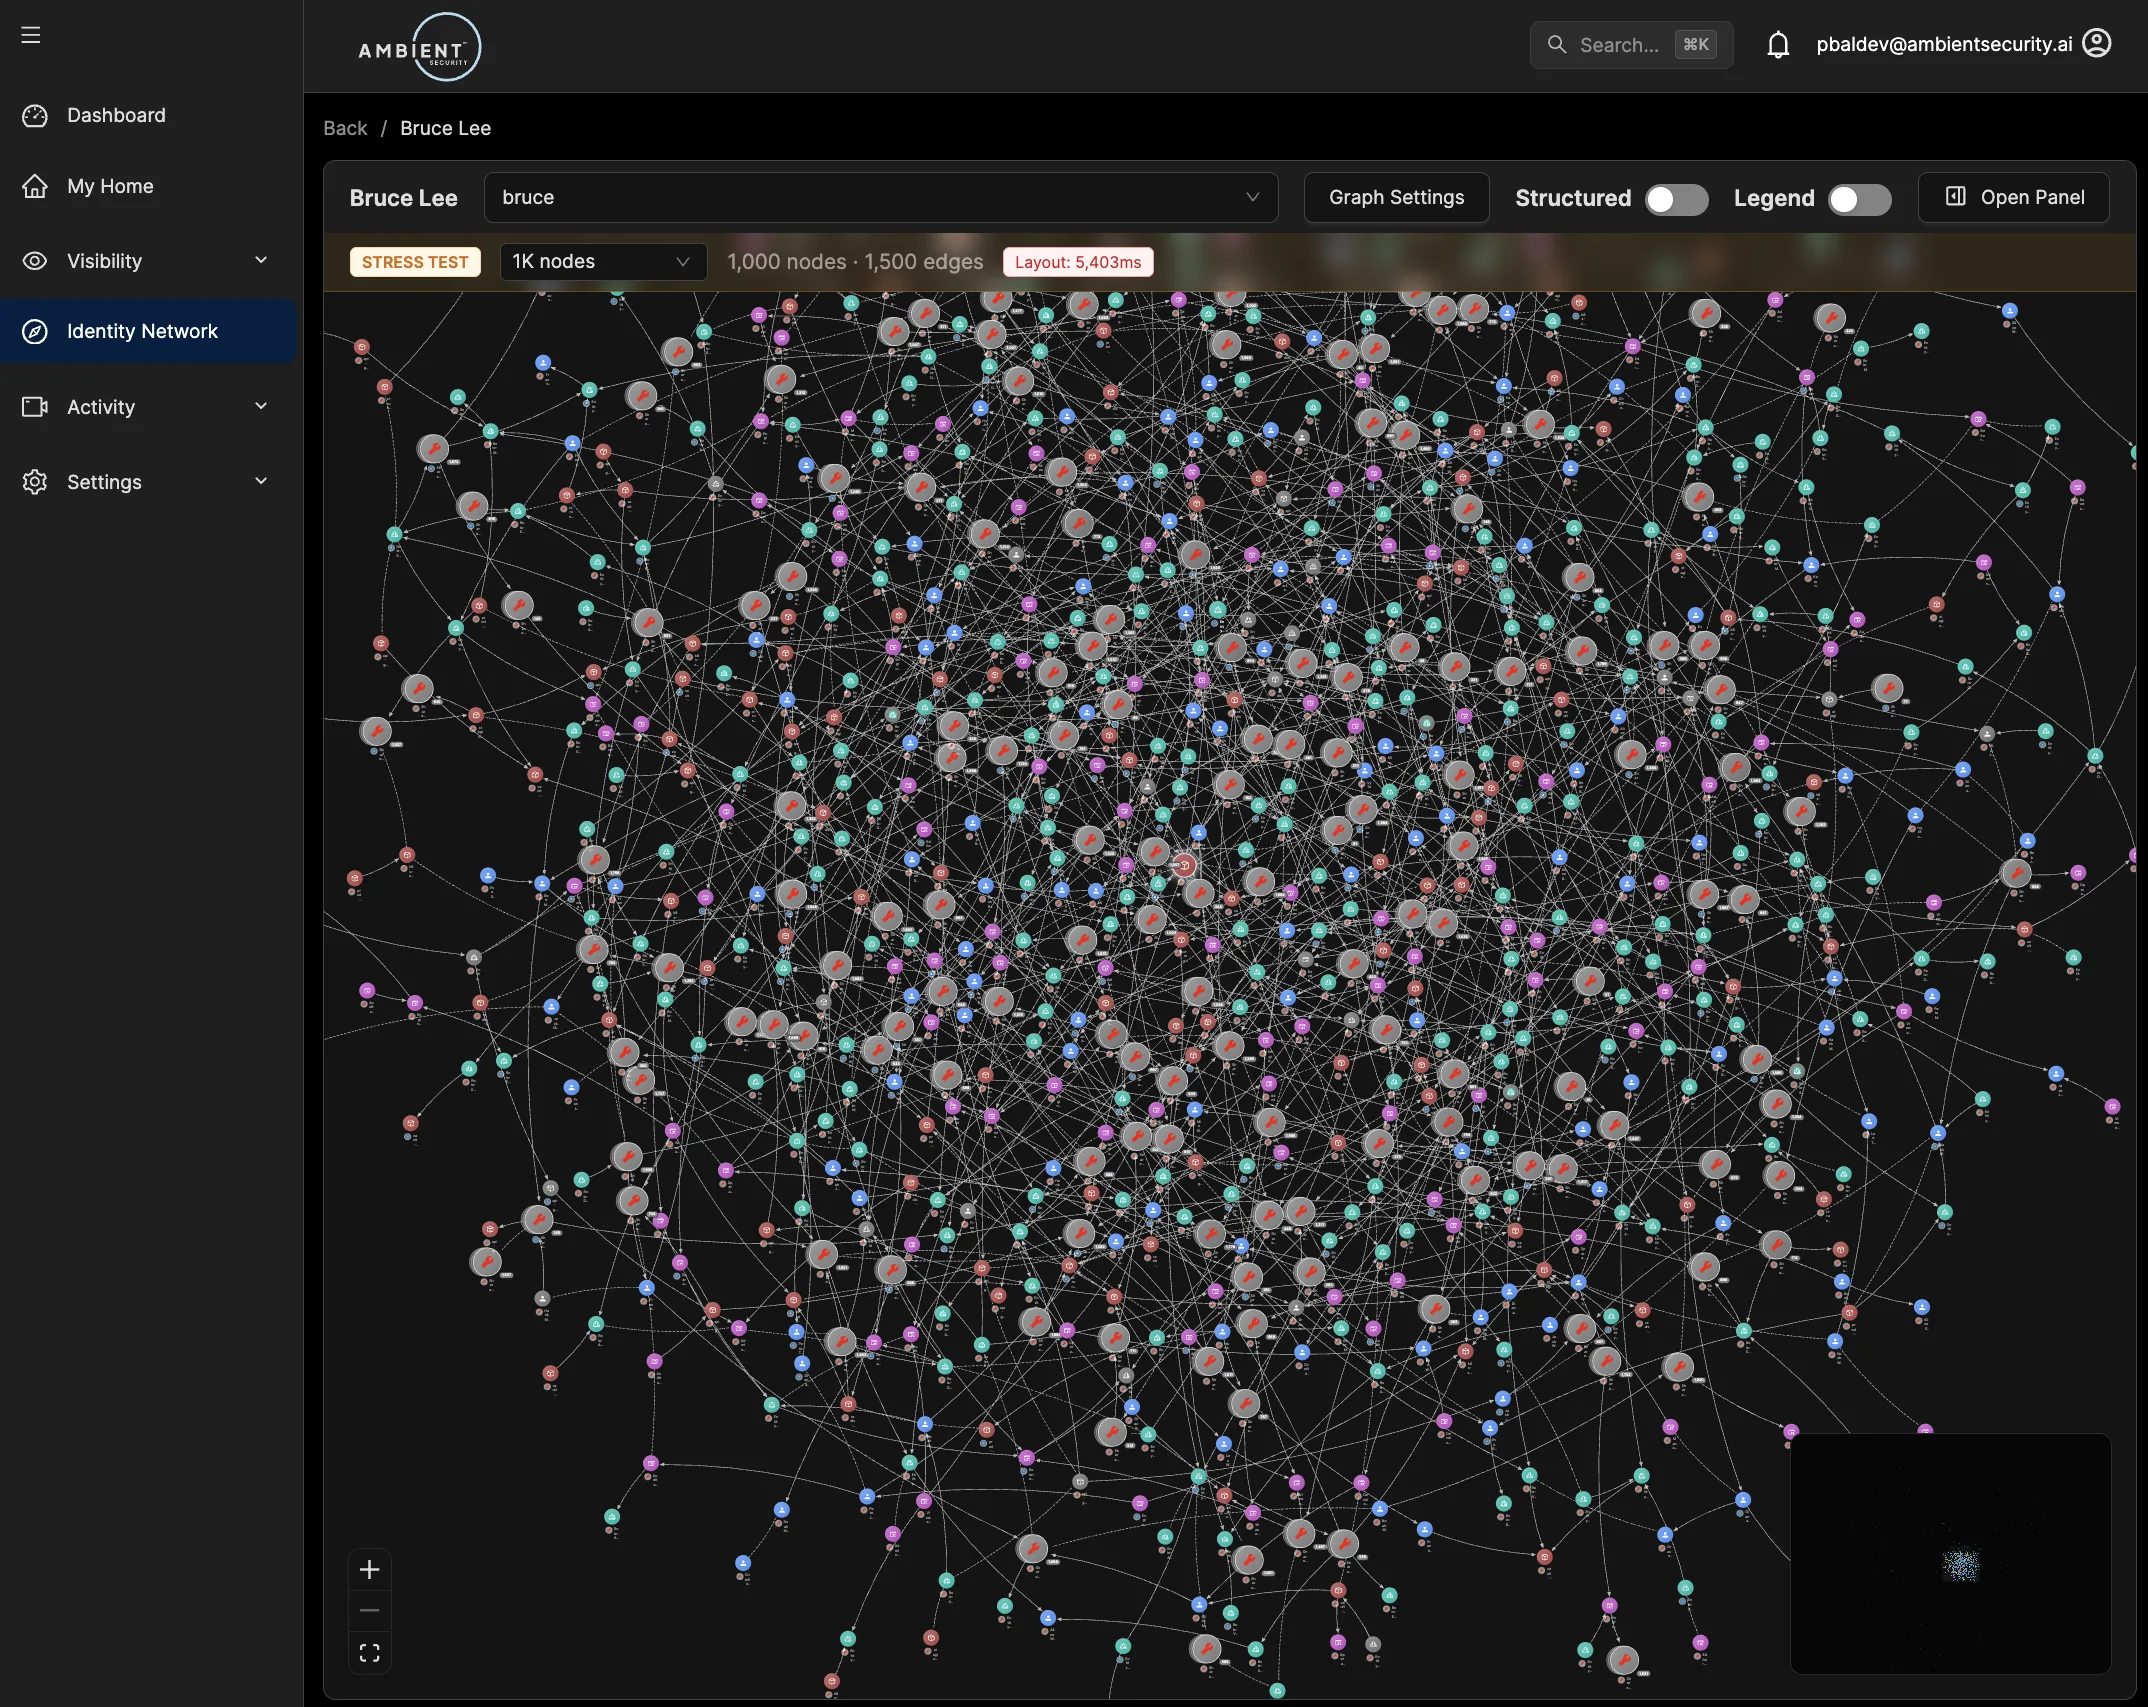Click the Bruce Lee breadcrumb
The image size is (2148, 1707).
[445, 128]
